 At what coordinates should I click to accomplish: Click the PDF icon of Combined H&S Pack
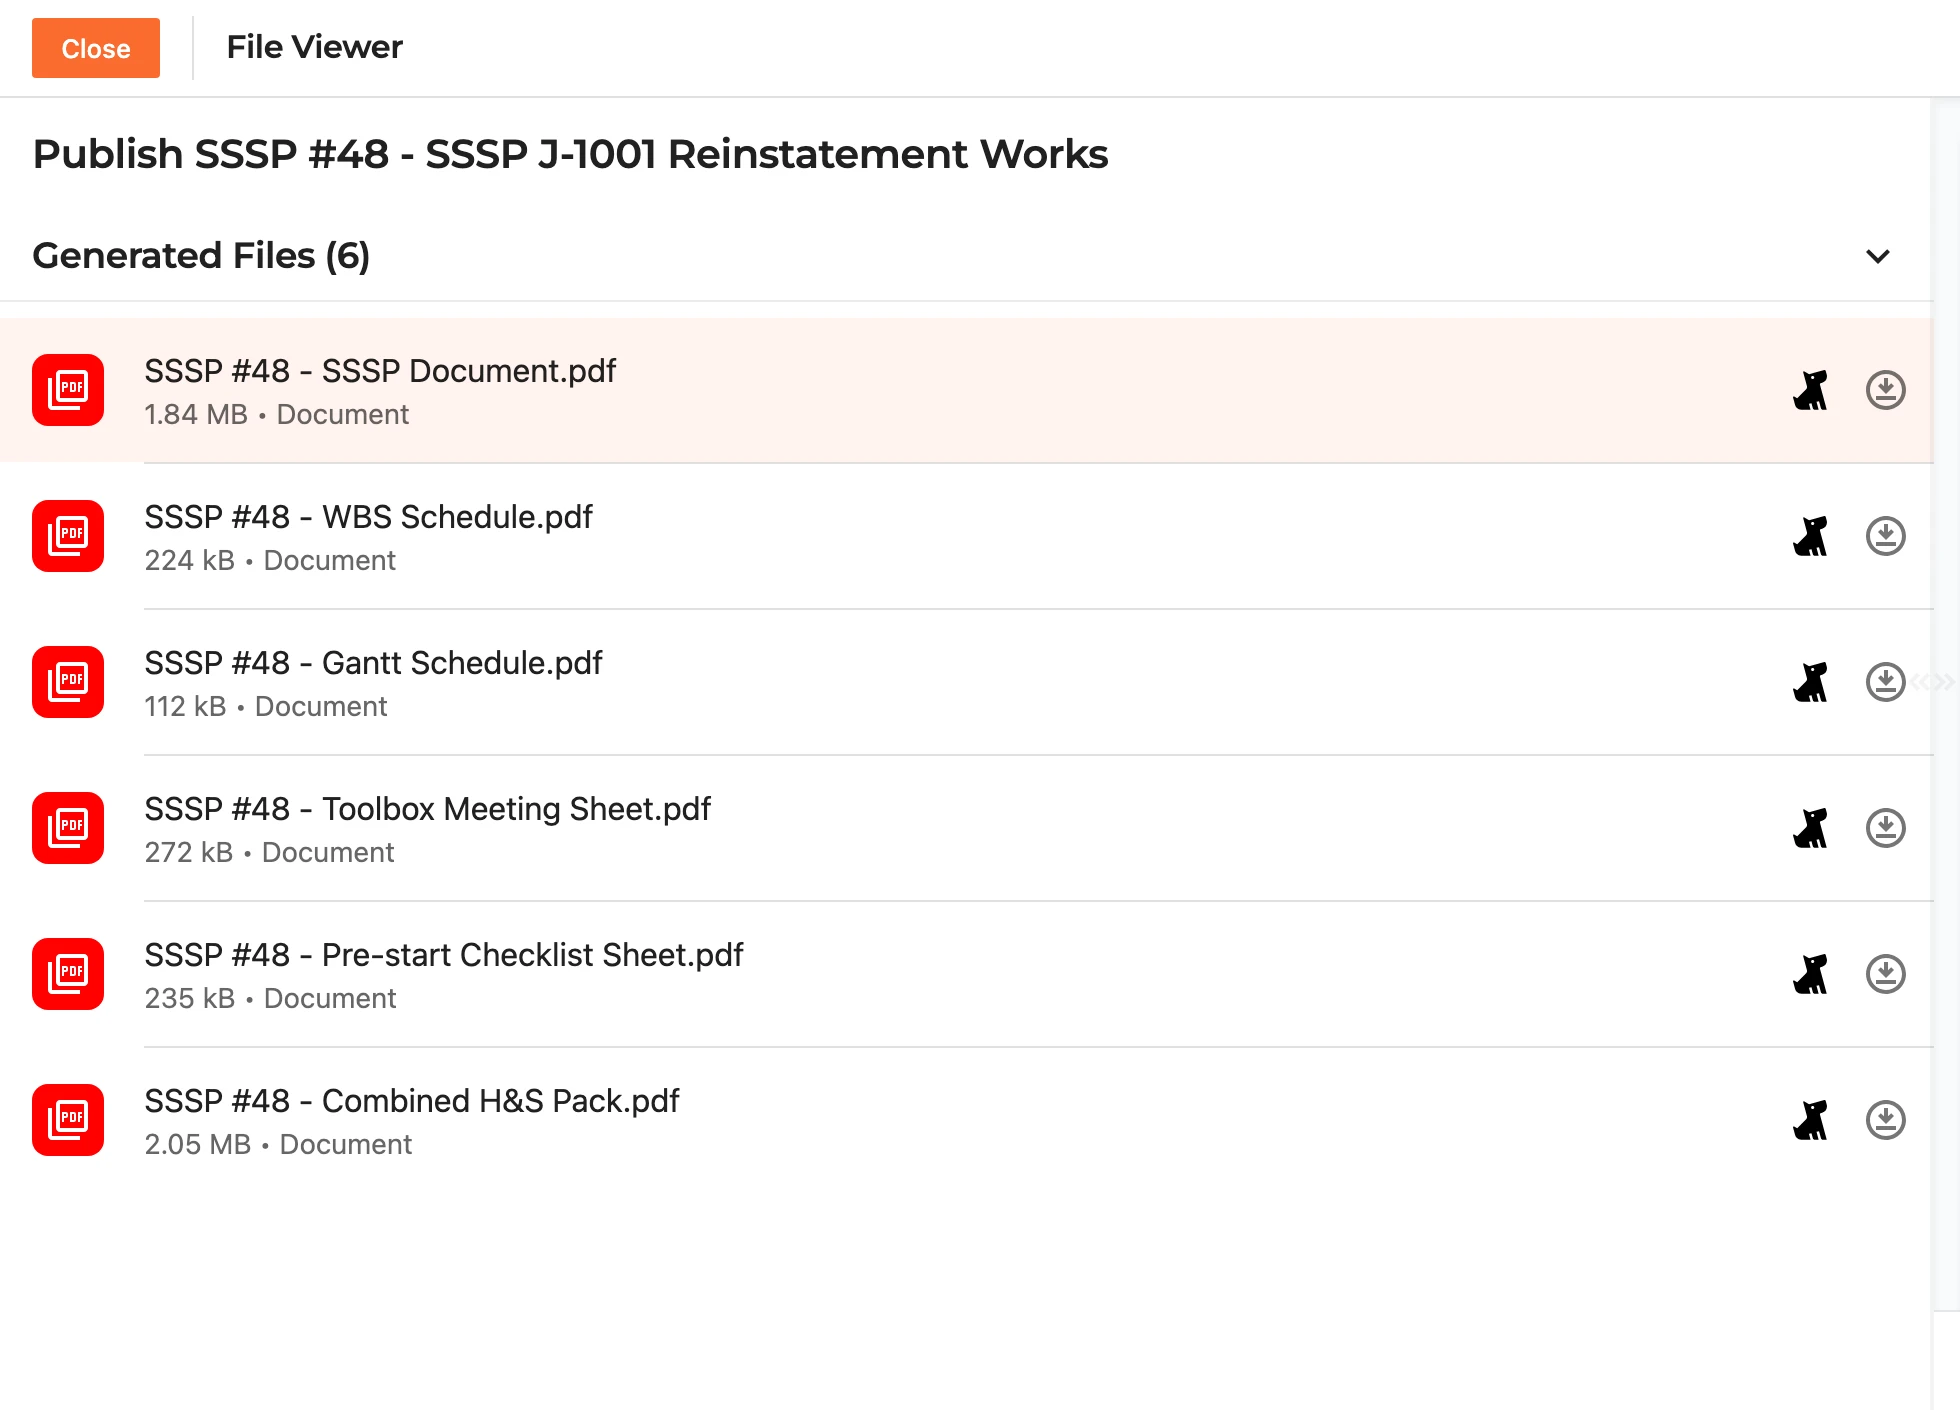68,1120
